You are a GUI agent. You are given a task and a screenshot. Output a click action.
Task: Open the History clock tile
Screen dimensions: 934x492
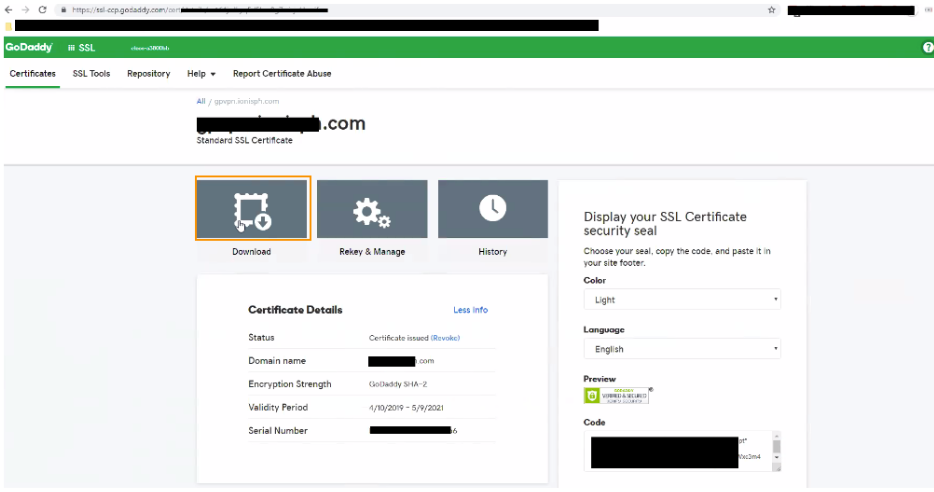pos(492,209)
